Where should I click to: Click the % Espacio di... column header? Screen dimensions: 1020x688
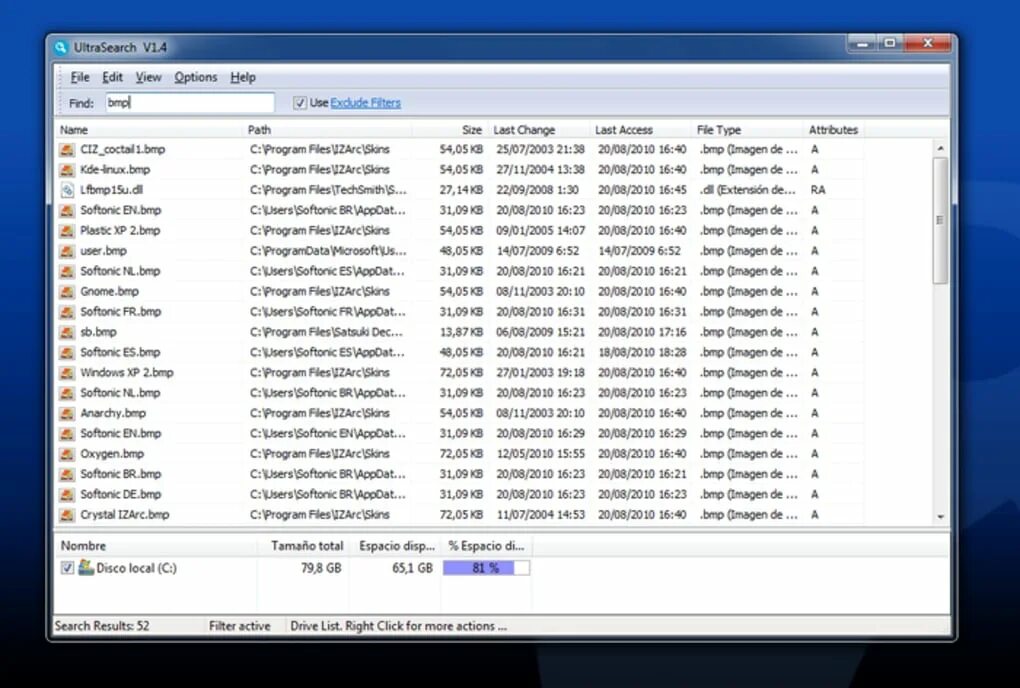tap(487, 546)
